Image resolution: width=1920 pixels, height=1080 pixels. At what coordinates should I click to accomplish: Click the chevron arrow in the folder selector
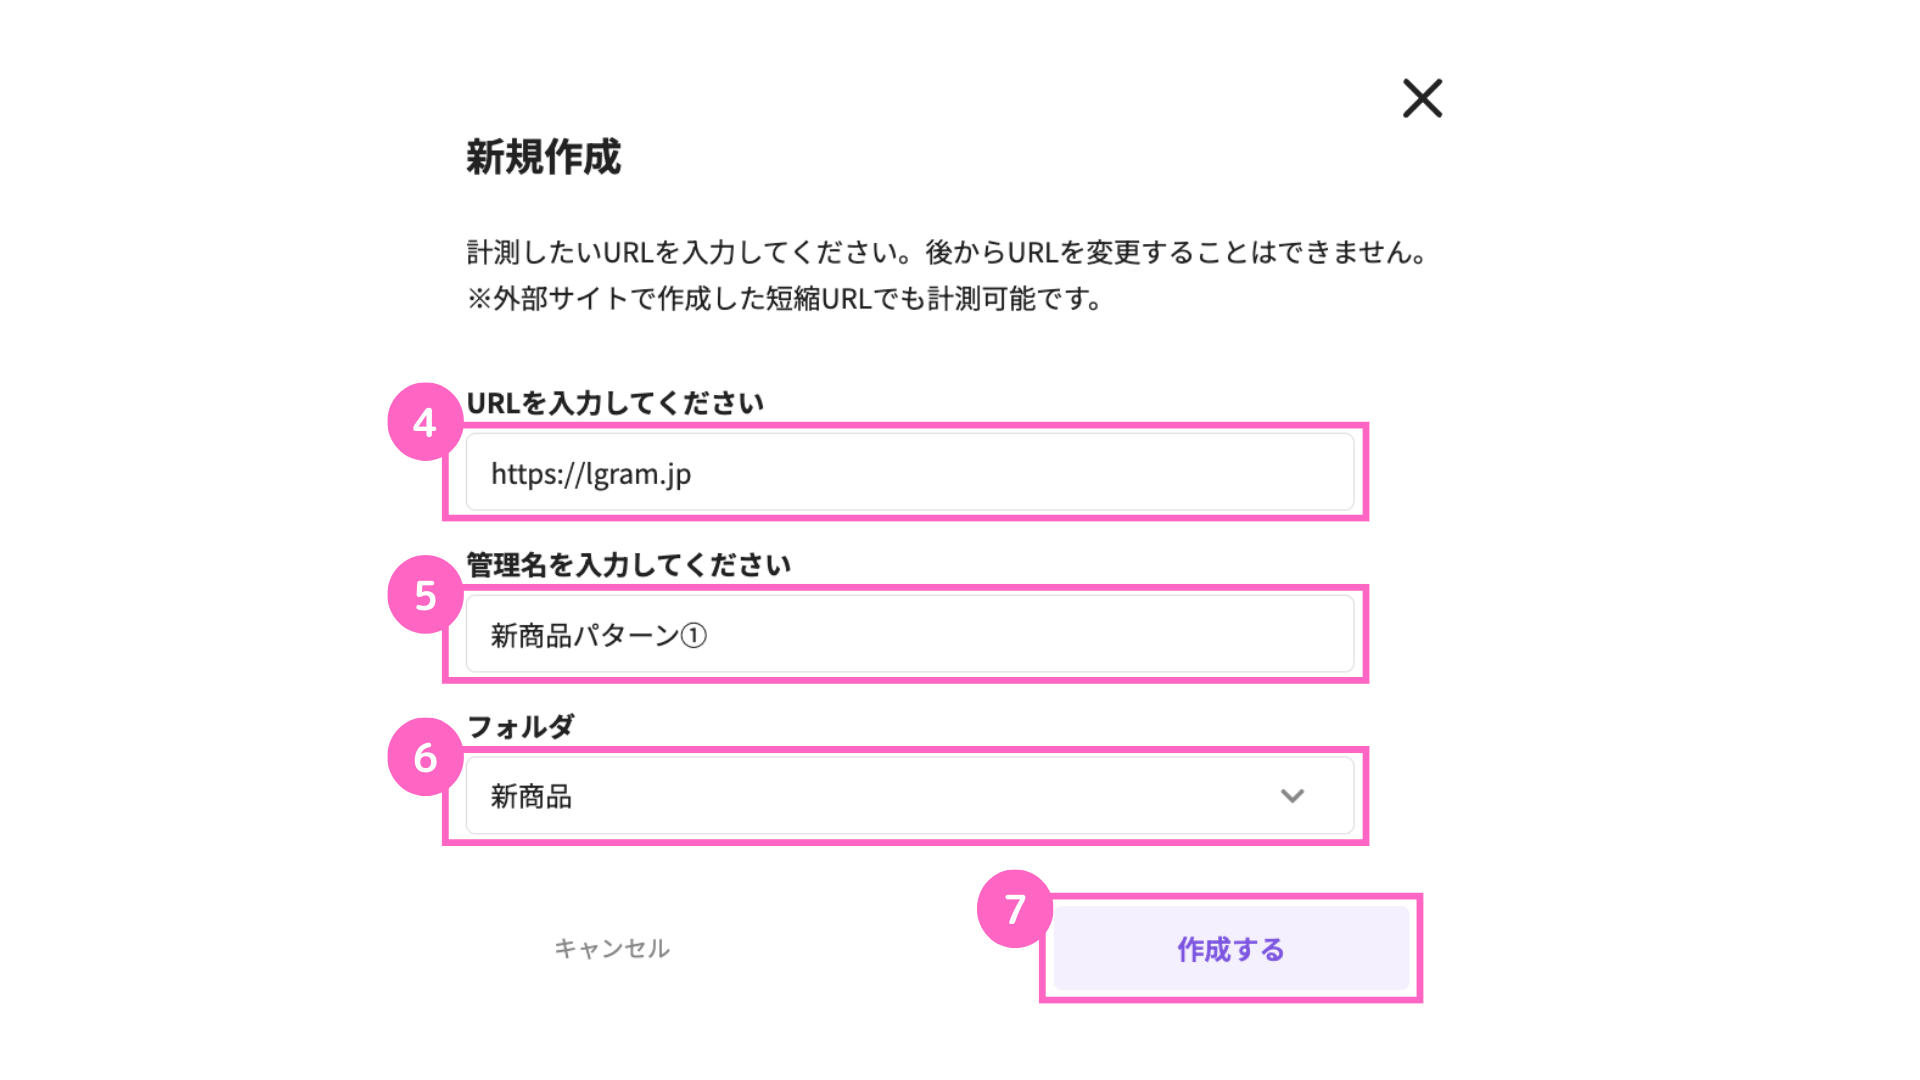pos(1292,796)
